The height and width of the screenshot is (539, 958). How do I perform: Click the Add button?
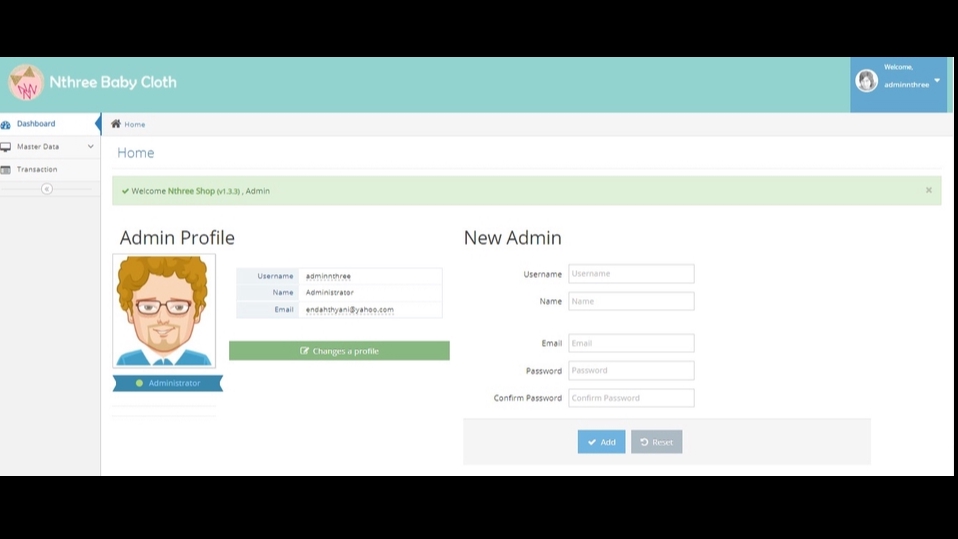[601, 442]
